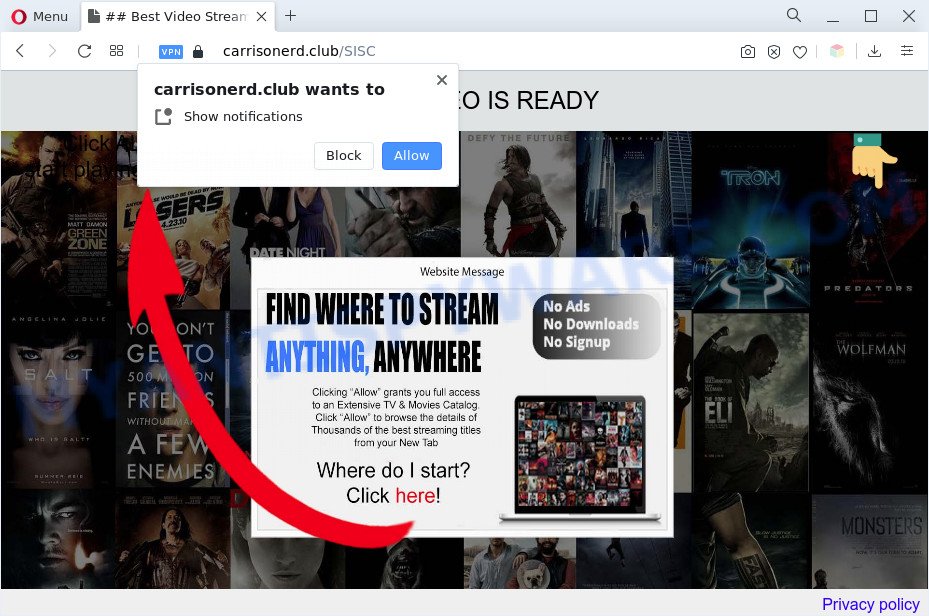Click the Wolfman movie poster

[870, 402]
